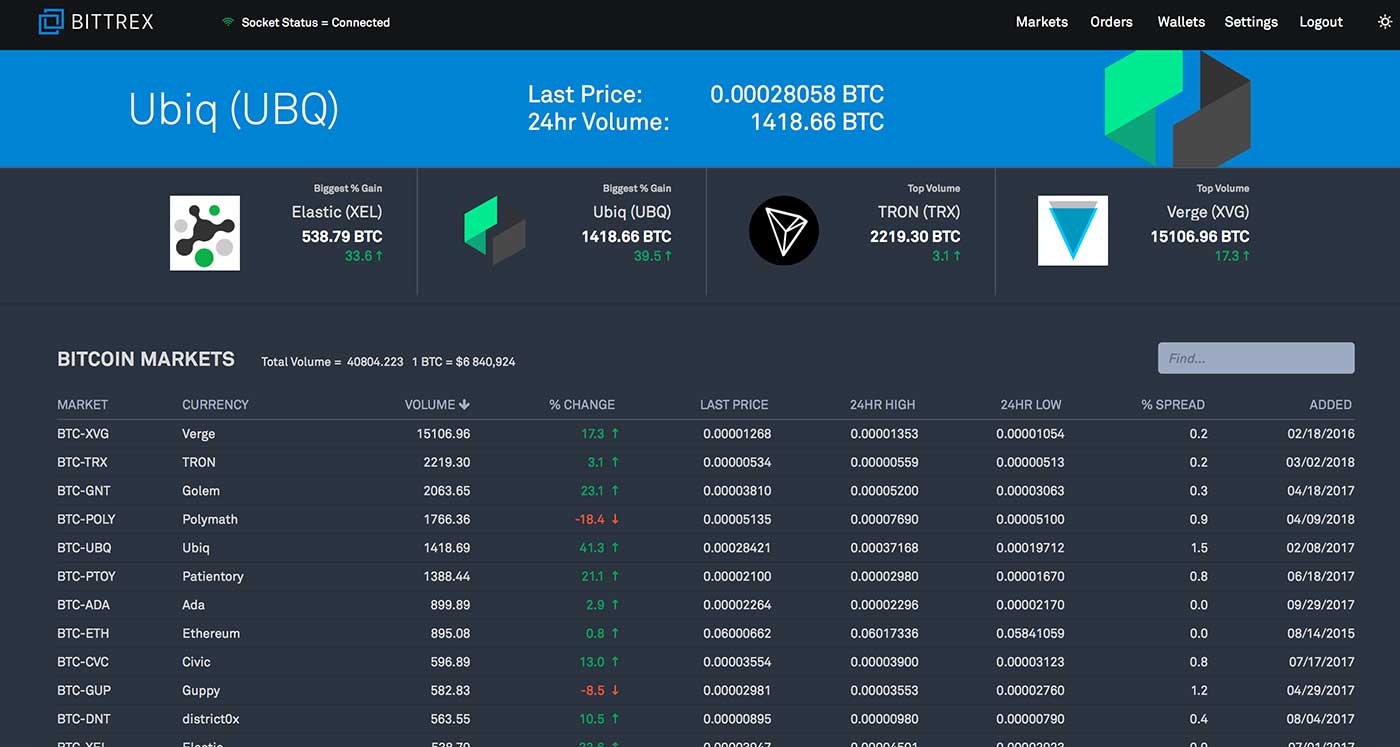Open the Wallets menu
Viewport: 1400px width, 747px height.
coord(1181,22)
